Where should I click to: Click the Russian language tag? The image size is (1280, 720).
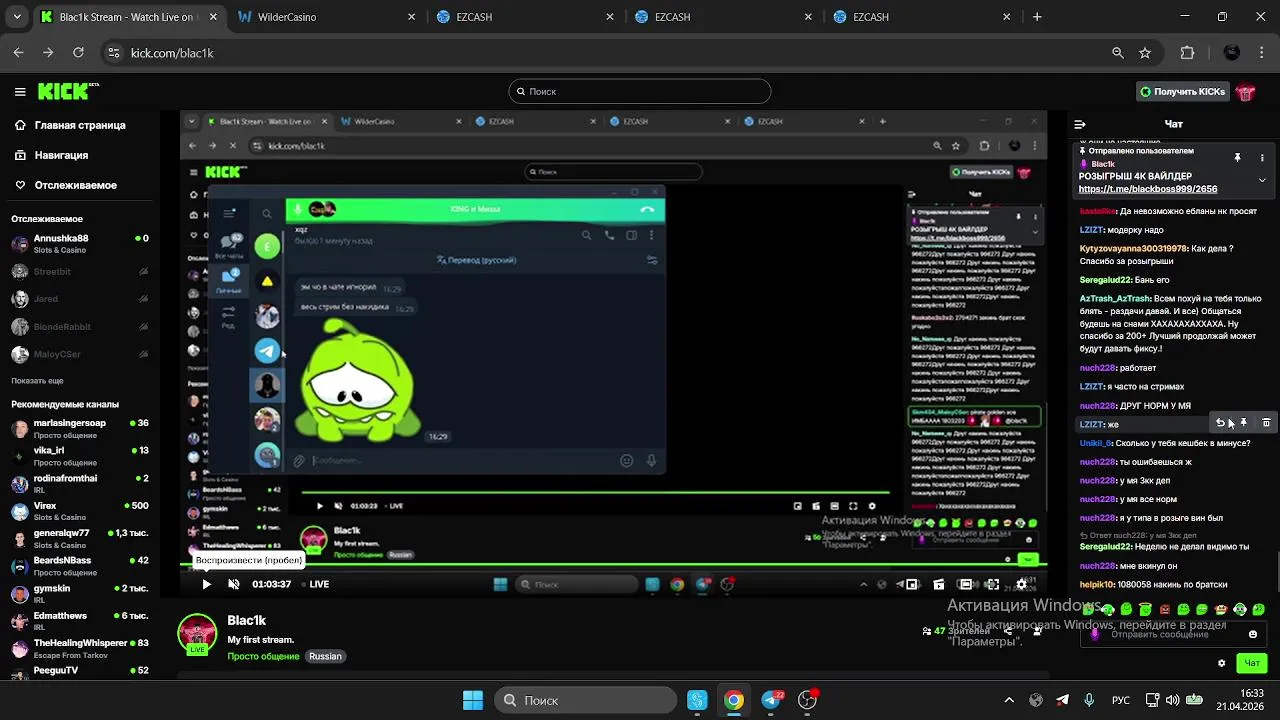click(325, 656)
